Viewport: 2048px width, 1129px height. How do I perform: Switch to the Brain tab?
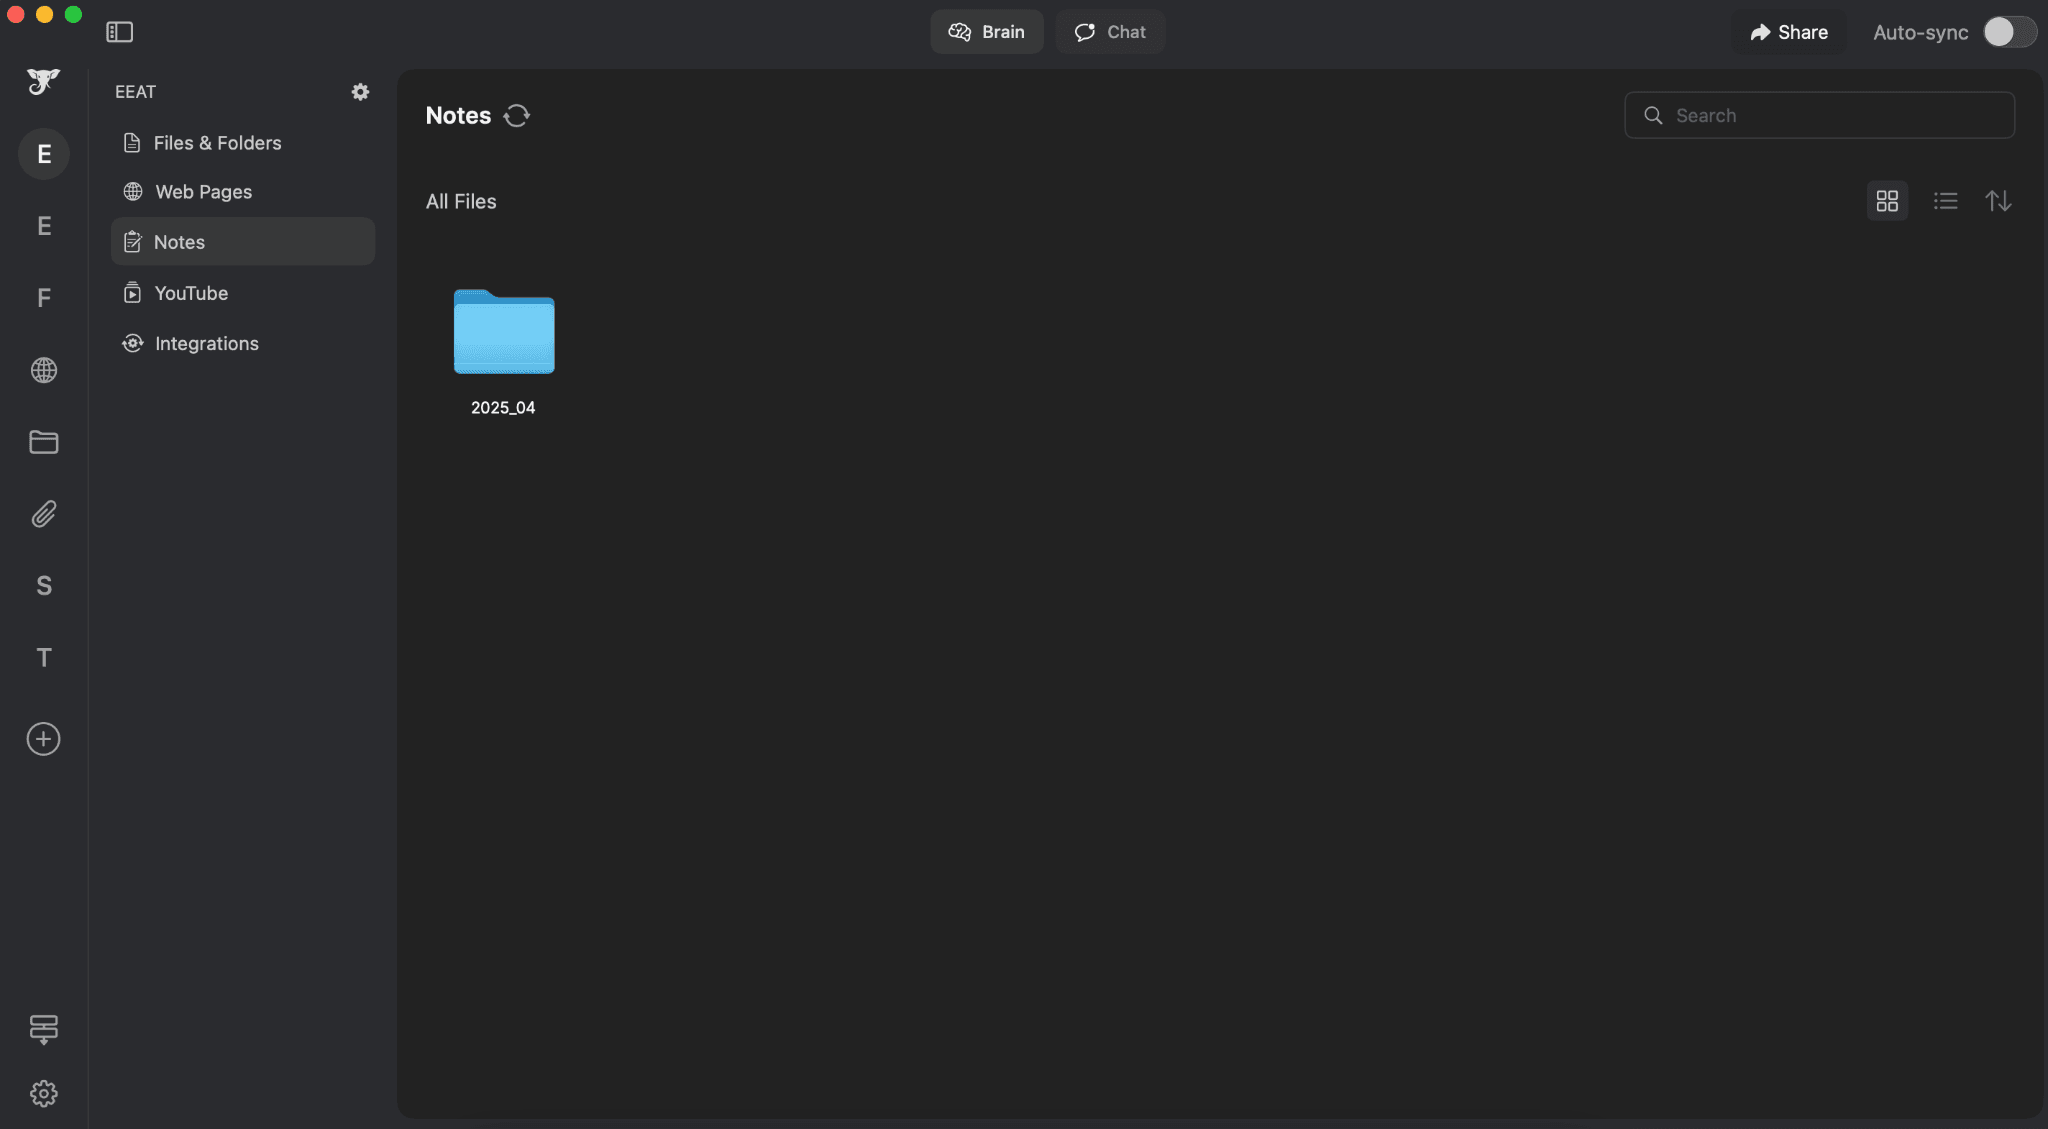pos(986,31)
